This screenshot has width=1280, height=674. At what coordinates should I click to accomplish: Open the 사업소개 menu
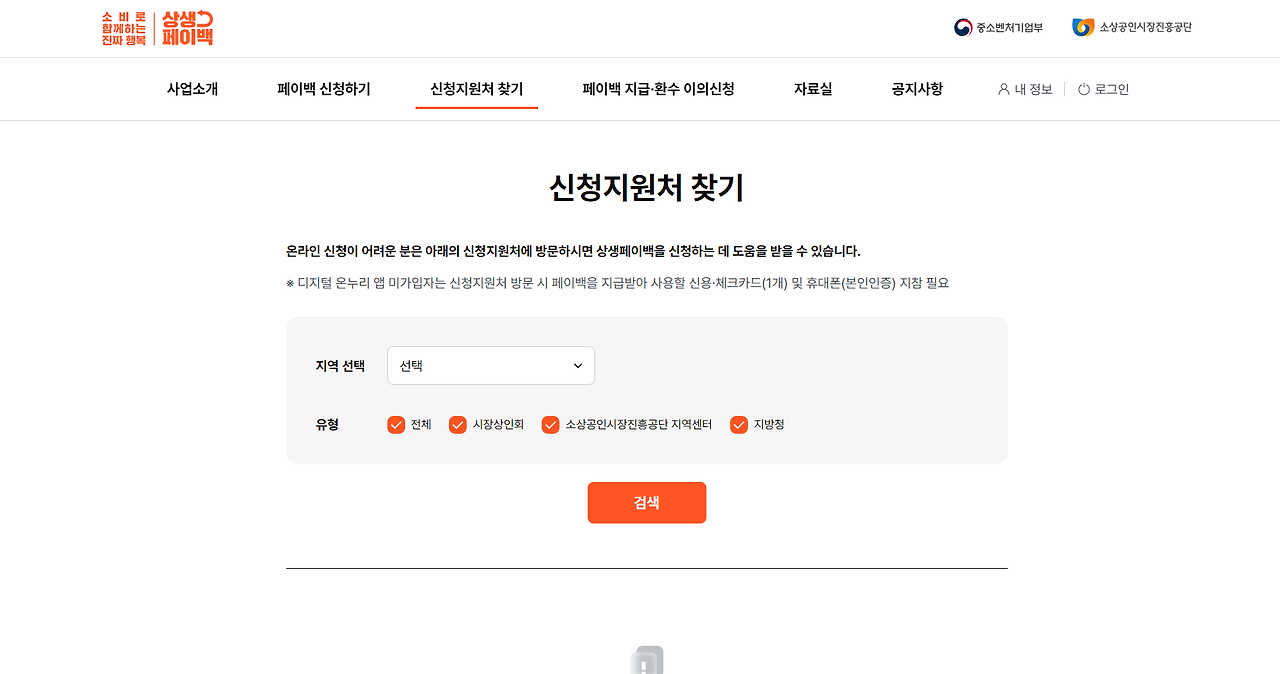click(192, 89)
